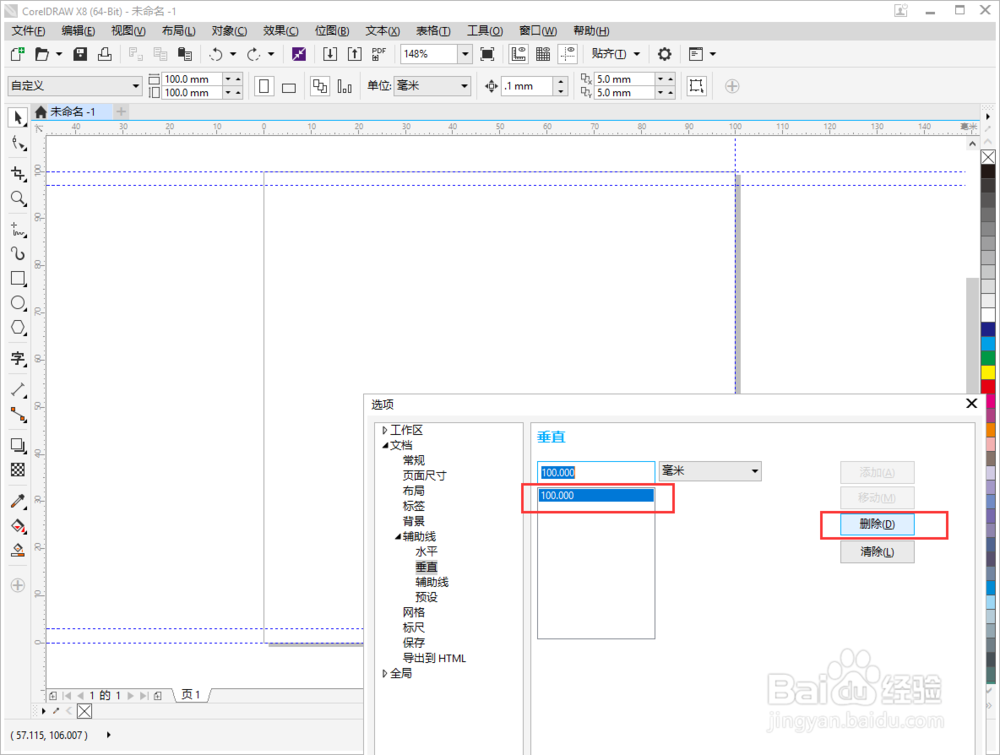Select the Interactive Fill tool

point(18,526)
